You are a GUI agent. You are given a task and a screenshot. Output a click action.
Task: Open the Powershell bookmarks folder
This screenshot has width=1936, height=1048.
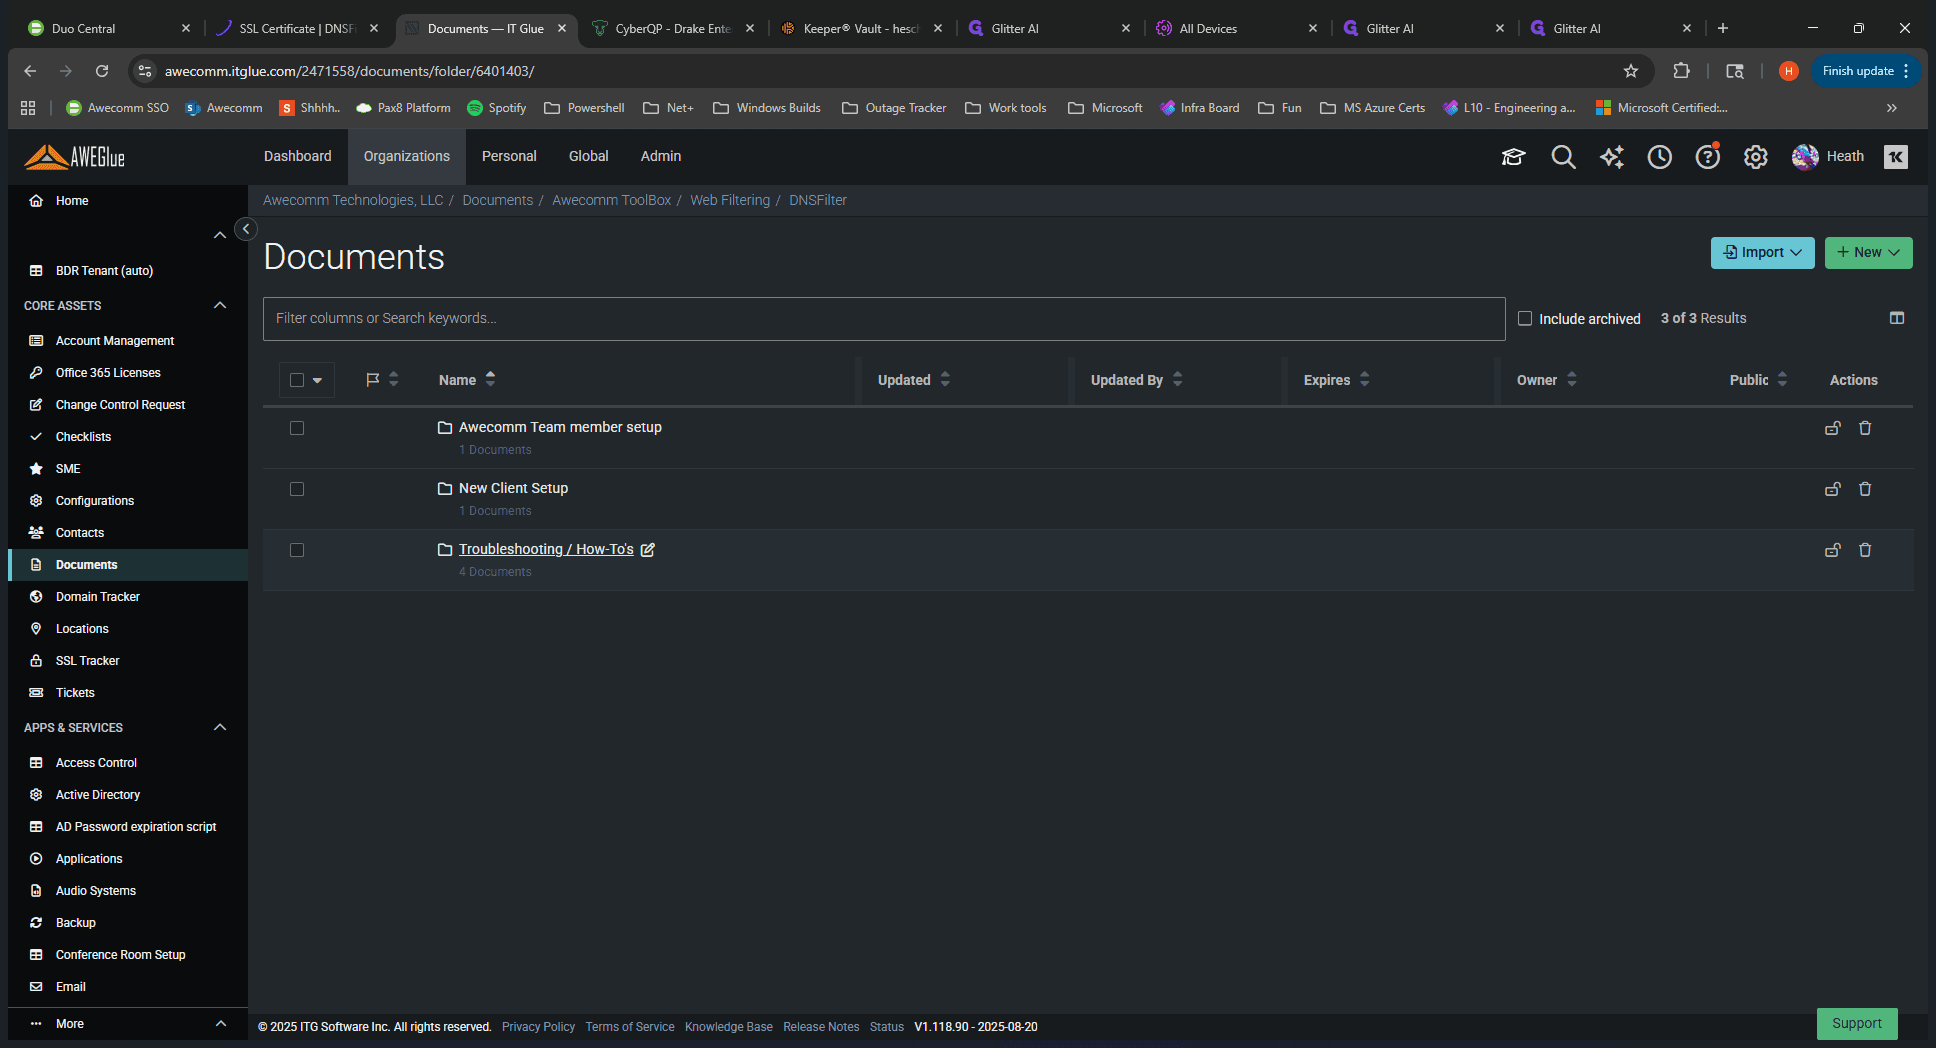point(584,108)
